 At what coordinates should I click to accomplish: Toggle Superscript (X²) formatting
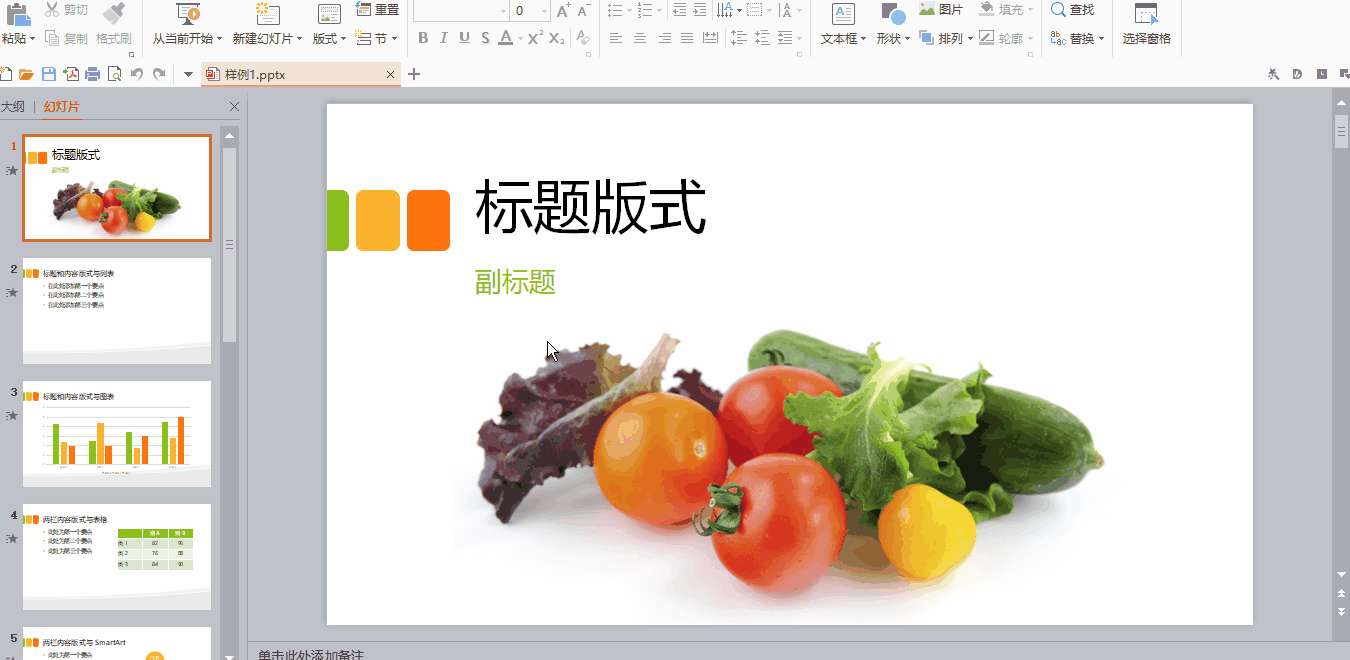[x=535, y=38]
